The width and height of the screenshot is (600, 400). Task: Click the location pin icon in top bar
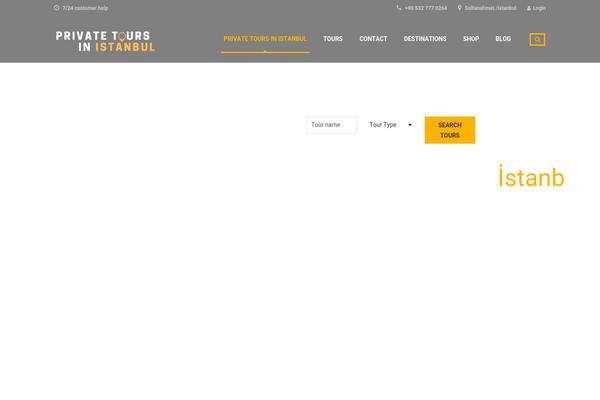coord(460,8)
